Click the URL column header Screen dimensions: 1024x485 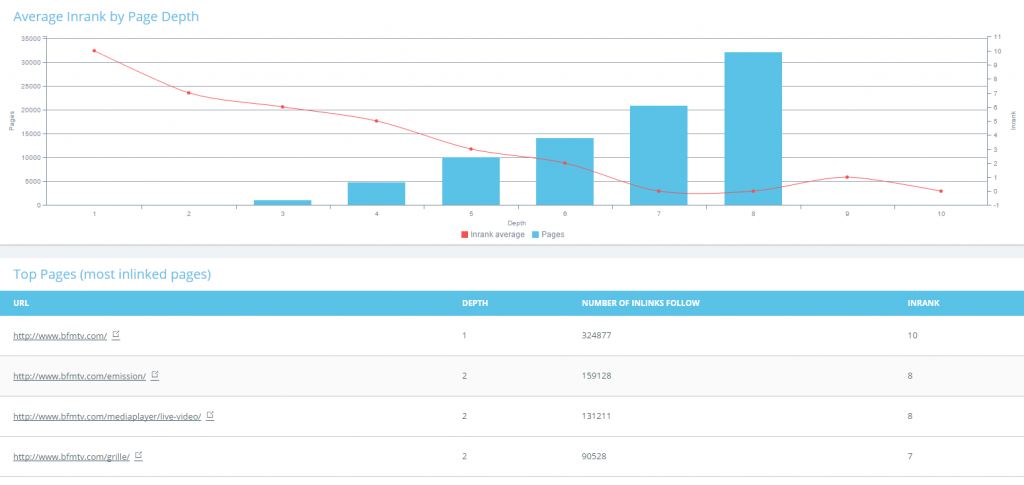pos(21,304)
